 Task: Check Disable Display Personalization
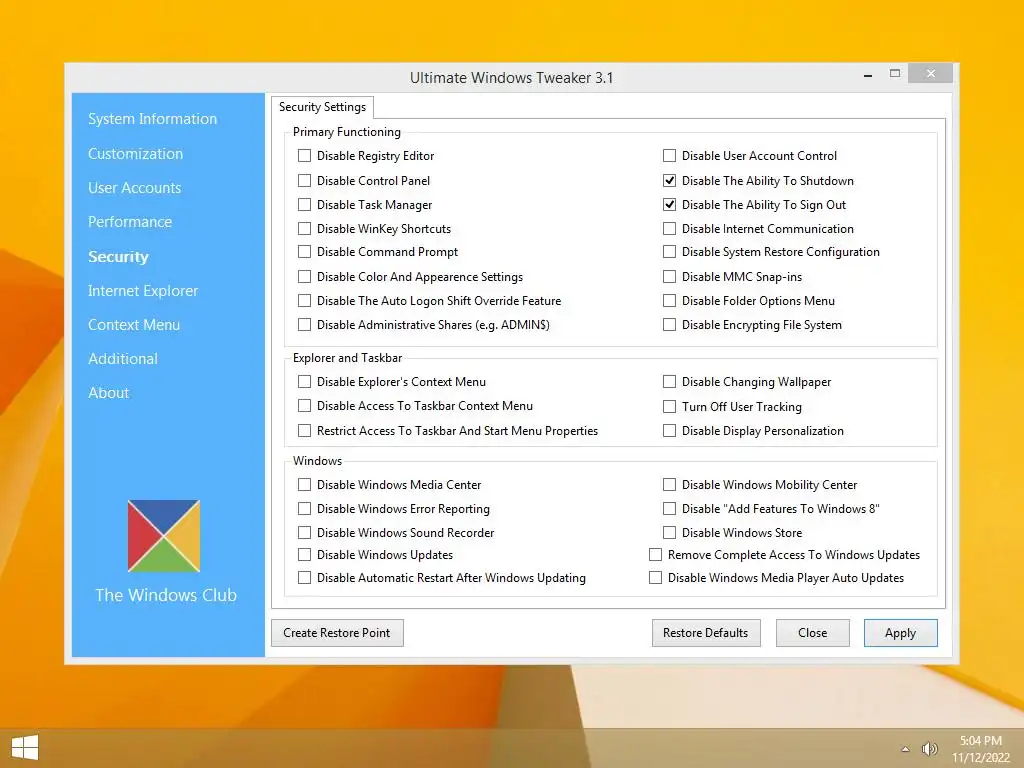click(669, 430)
